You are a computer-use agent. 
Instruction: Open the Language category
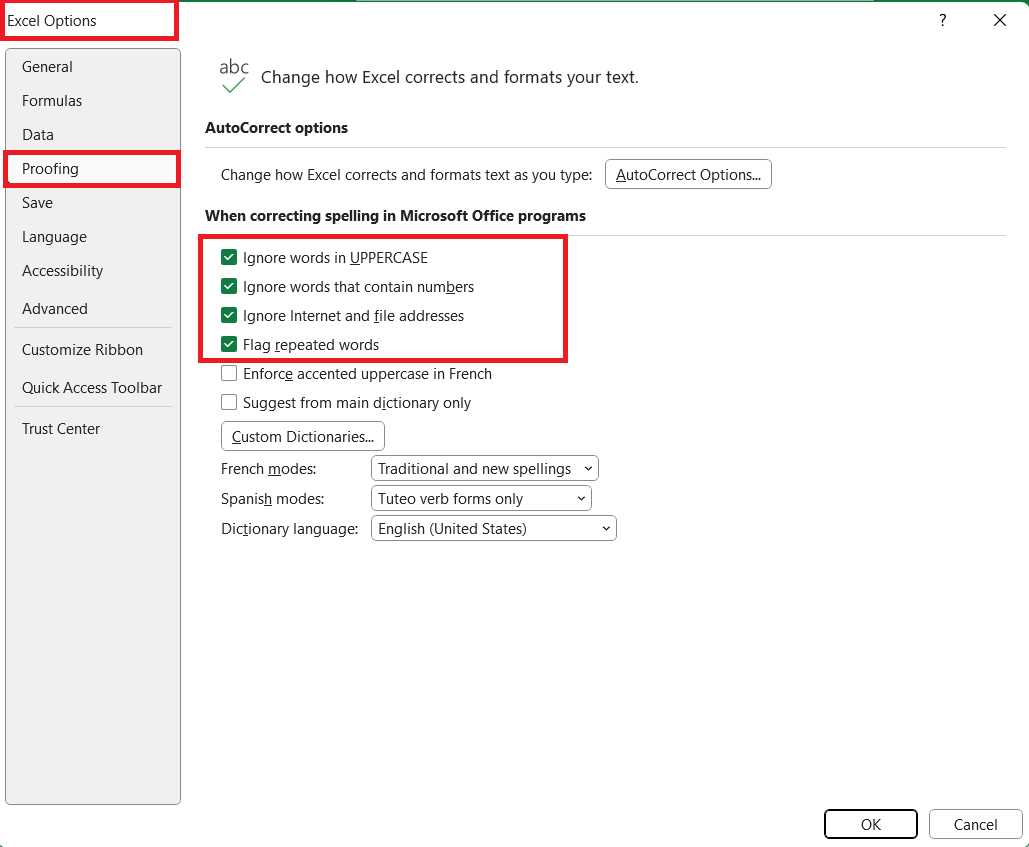pyautogui.click(x=93, y=237)
